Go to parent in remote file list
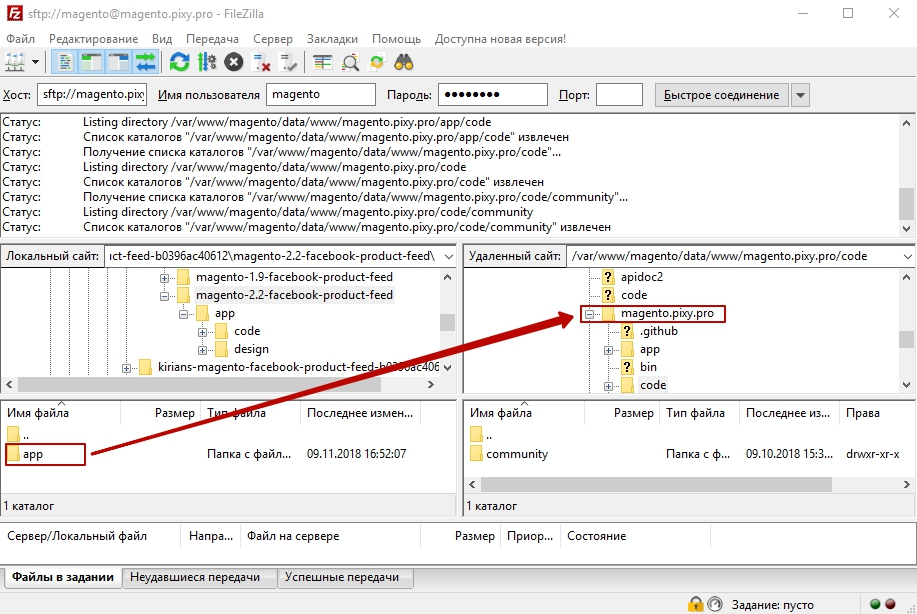The width and height of the screenshot is (917, 614). pyautogui.click(x=489, y=436)
